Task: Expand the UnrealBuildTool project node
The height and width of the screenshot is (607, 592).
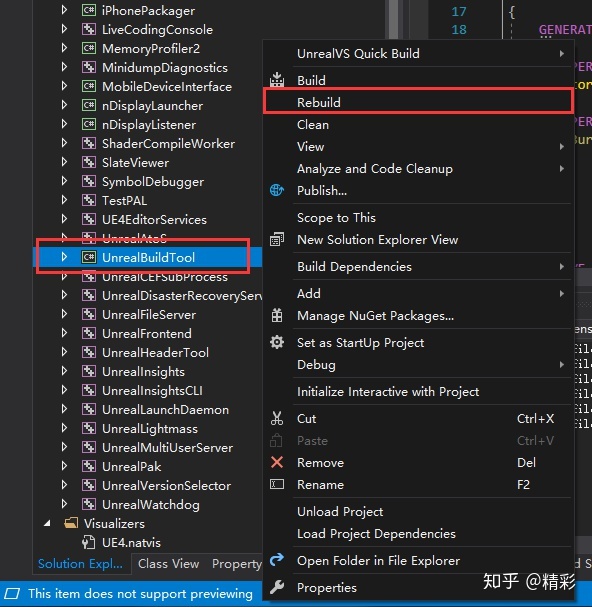Action: point(64,257)
